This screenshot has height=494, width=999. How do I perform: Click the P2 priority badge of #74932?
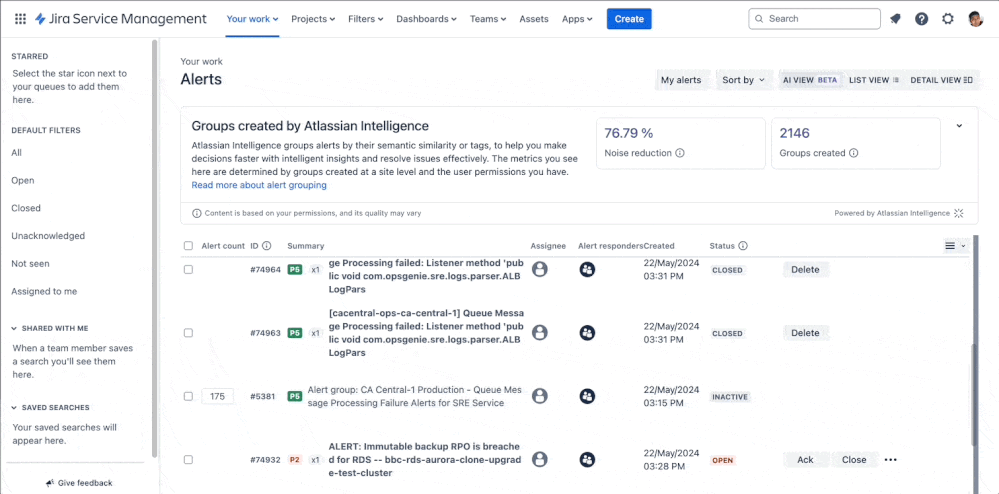(x=295, y=460)
